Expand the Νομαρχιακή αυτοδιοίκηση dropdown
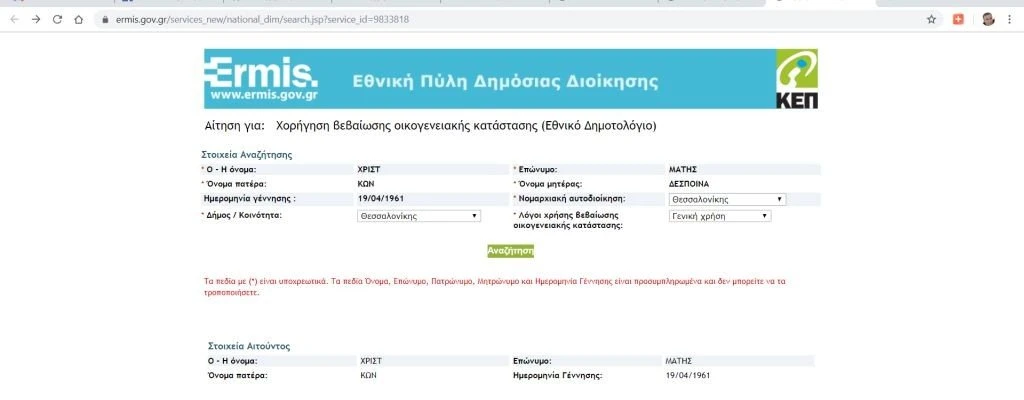The width and height of the screenshot is (1024, 400). click(727, 199)
